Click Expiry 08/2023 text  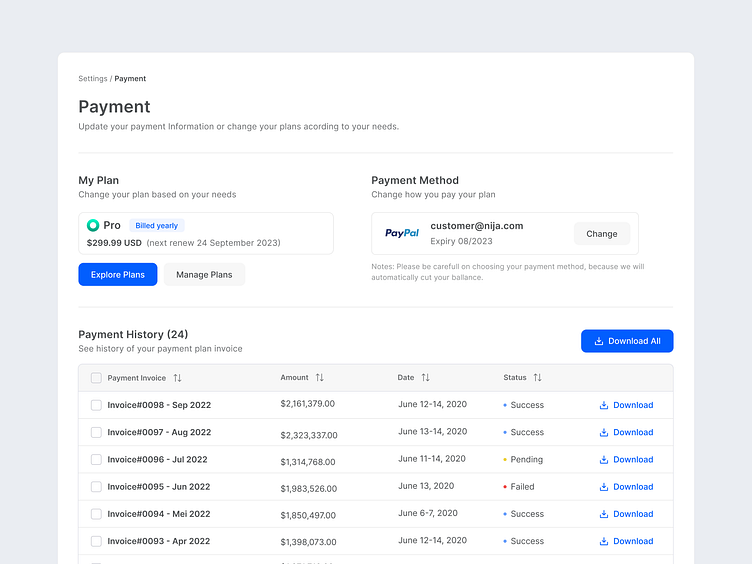[x=461, y=241]
